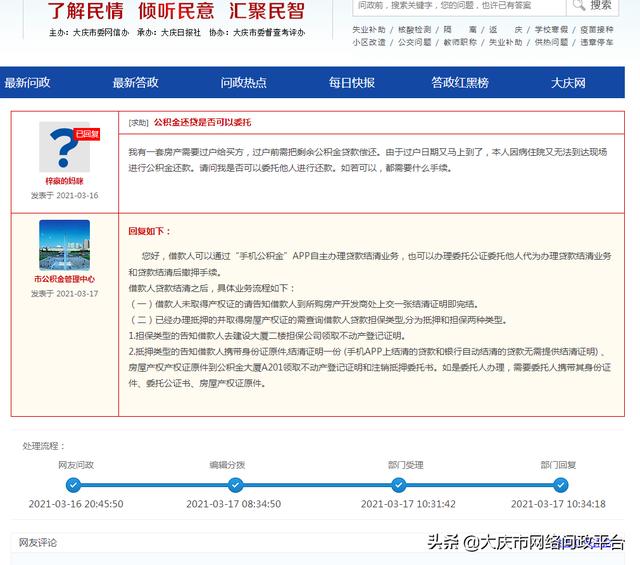Screen dimensions: 640x565
Task: Click the 网友问政 step checkmark
Action: tap(73, 485)
